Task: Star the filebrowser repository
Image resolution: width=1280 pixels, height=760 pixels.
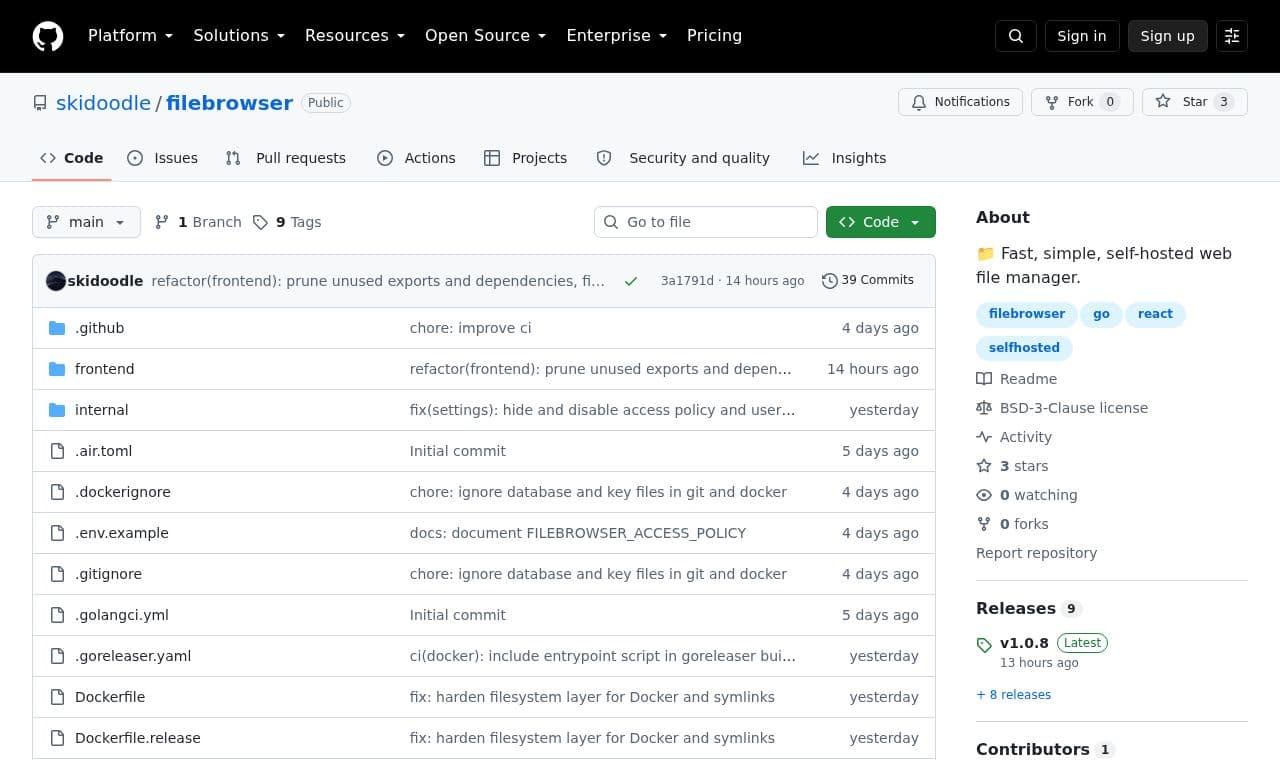Action: (x=1195, y=102)
